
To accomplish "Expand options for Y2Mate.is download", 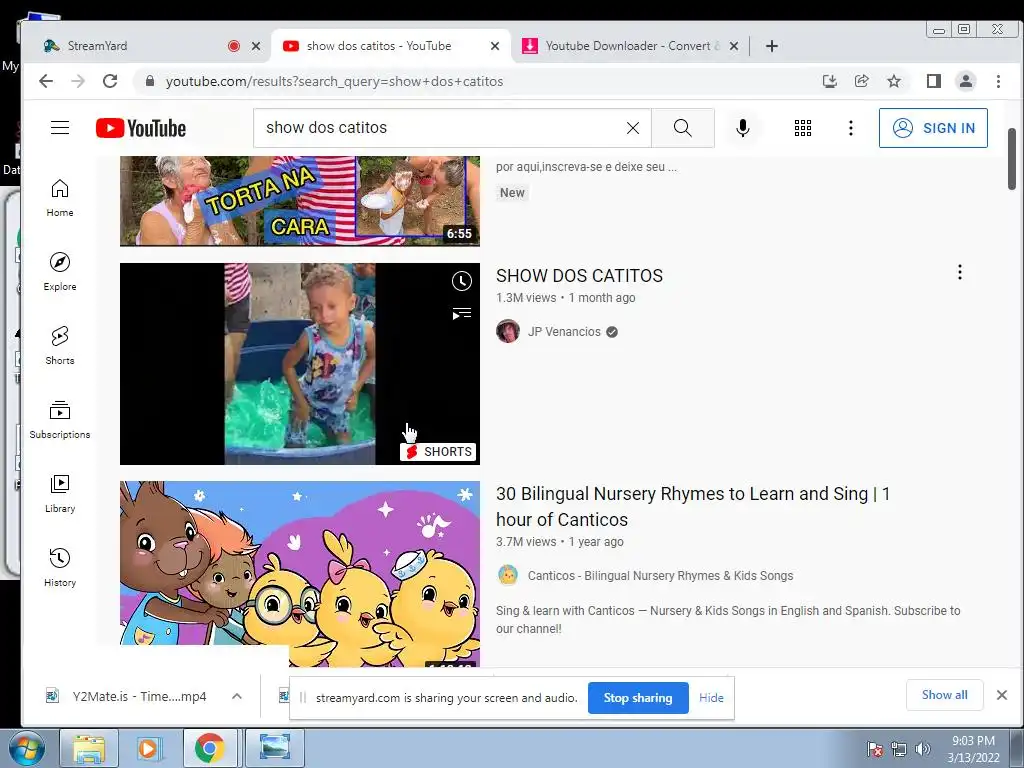I will point(237,696).
